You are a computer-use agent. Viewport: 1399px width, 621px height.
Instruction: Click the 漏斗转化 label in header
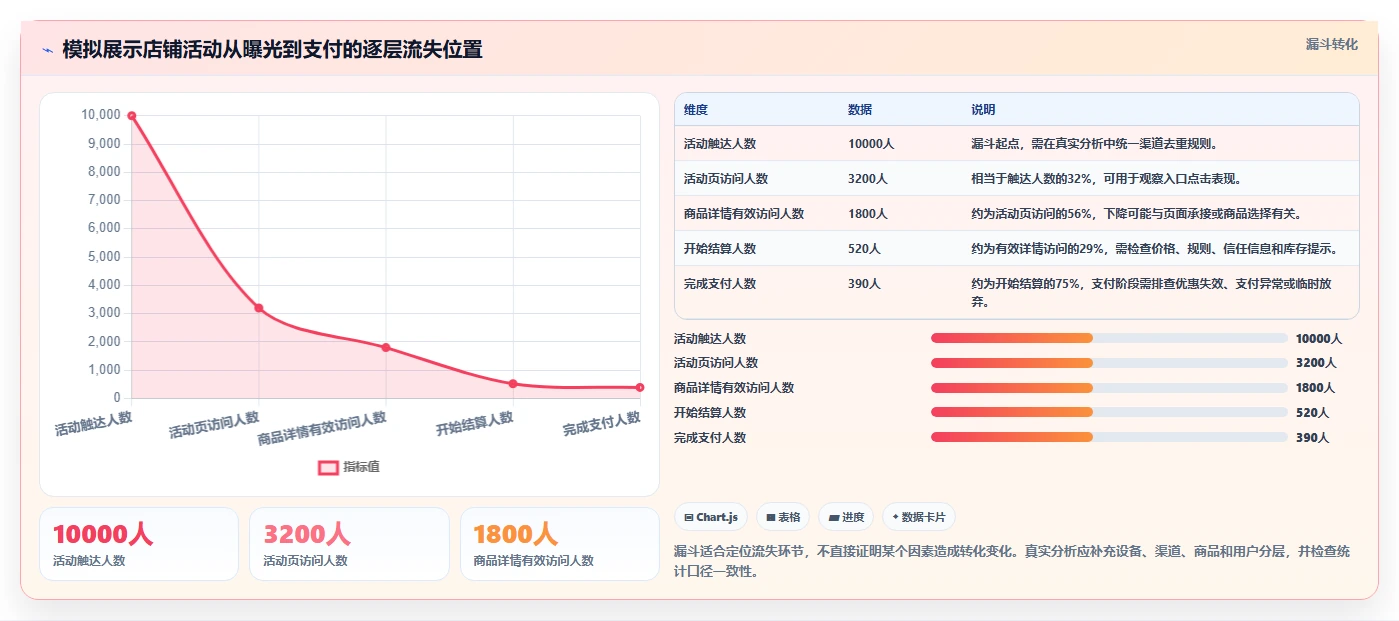(1332, 44)
